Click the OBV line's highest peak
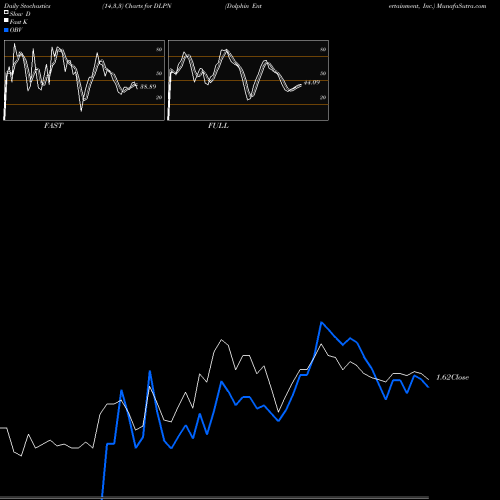The width and height of the screenshot is (500, 500). 321,322
